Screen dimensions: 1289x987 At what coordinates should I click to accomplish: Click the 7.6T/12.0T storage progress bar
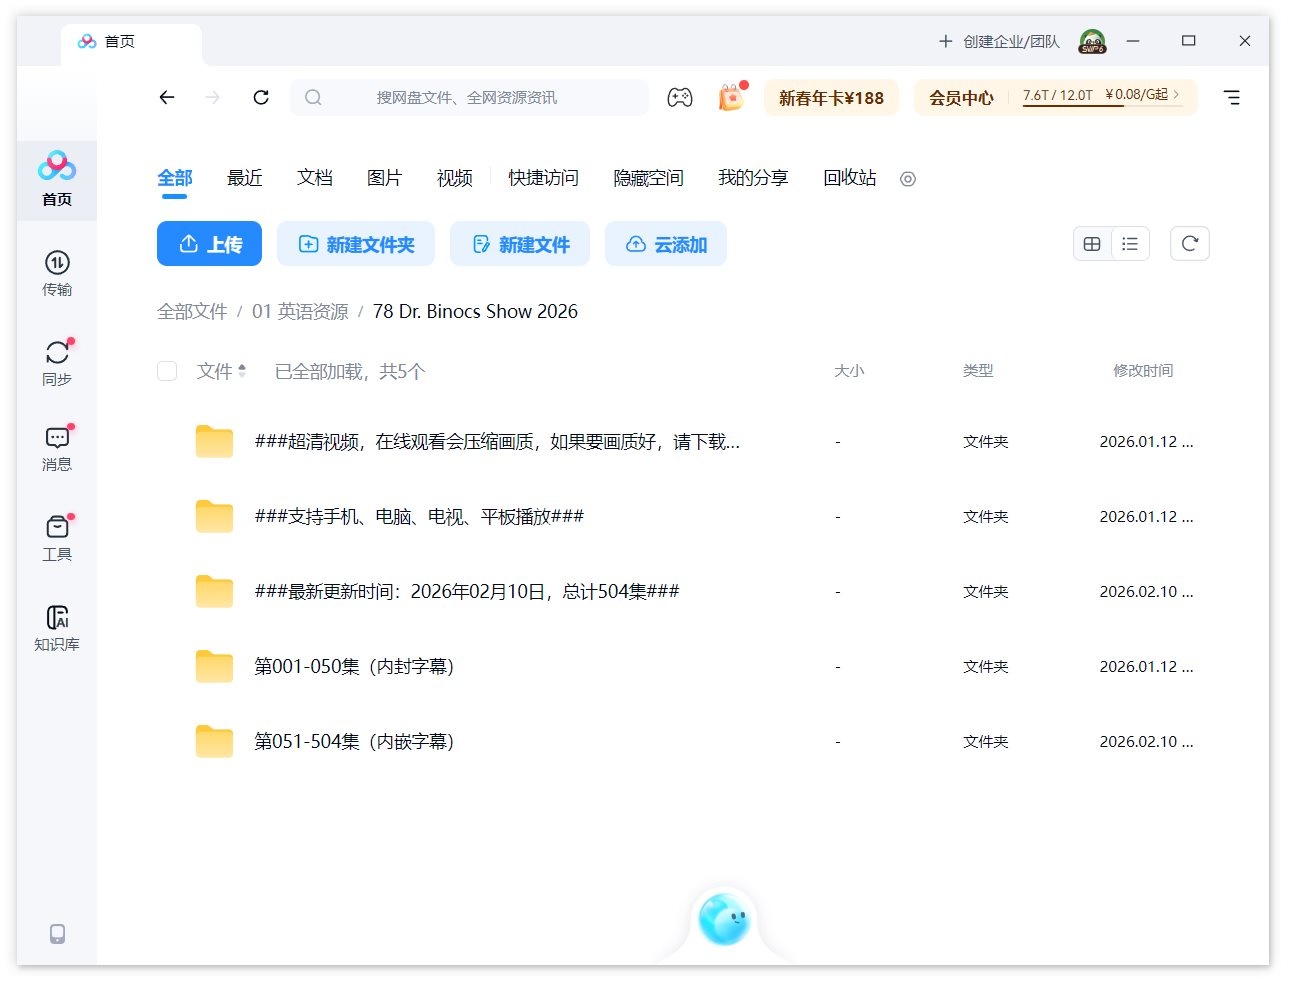coord(1057,97)
